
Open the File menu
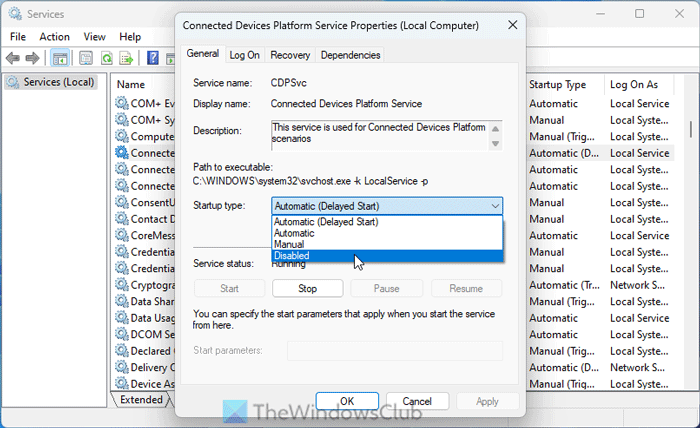(18, 37)
